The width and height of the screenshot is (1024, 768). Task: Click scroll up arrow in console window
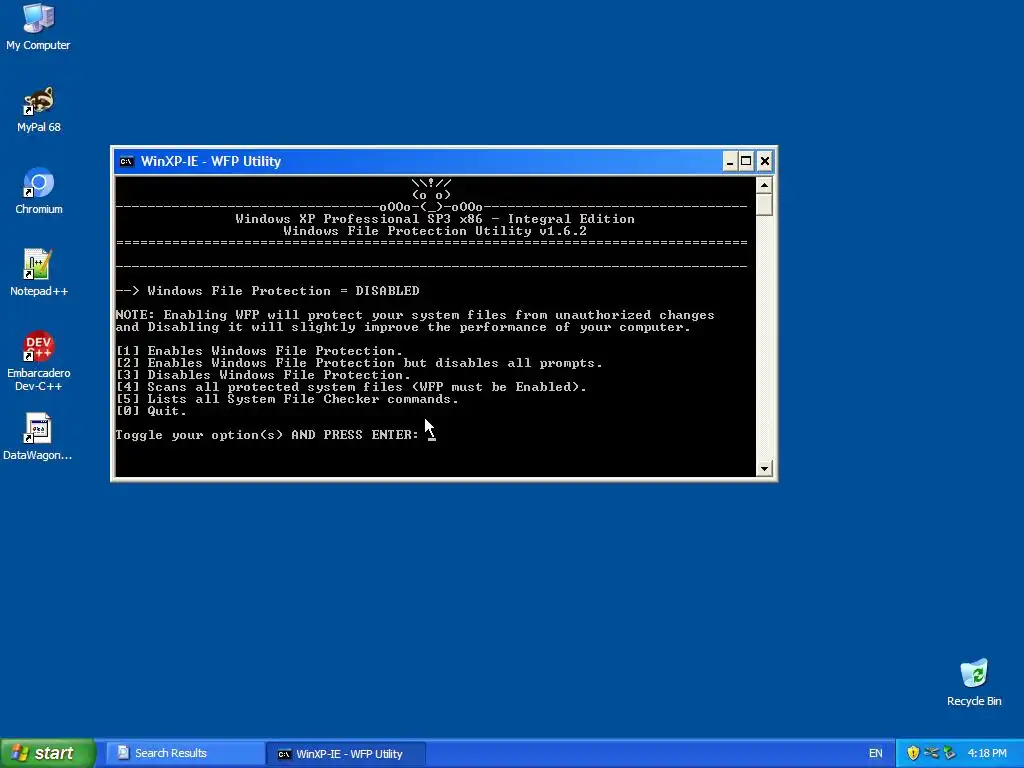[764, 185]
